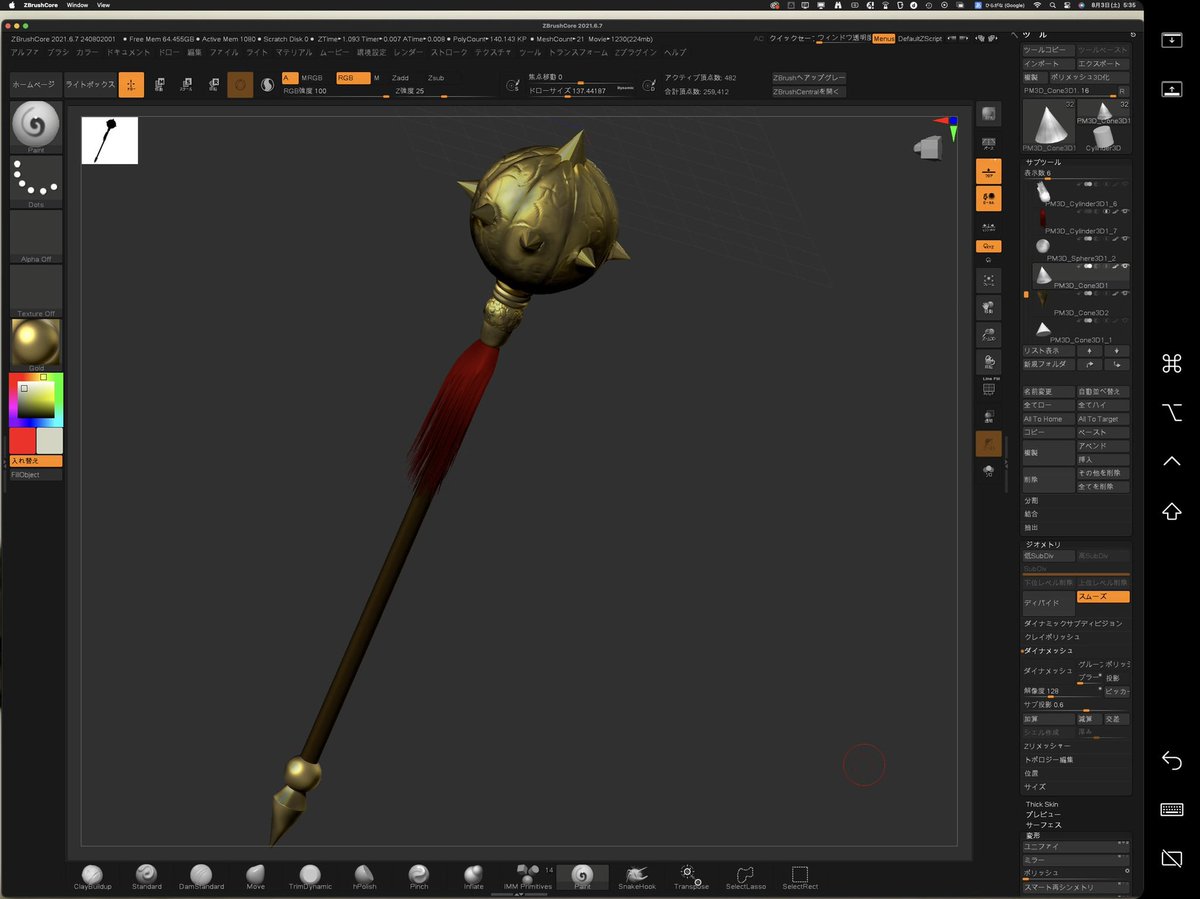Image resolution: width=1200 pixels, height=899 pixels.
Task: Open the アルファ menu
Action: [25, 52]
